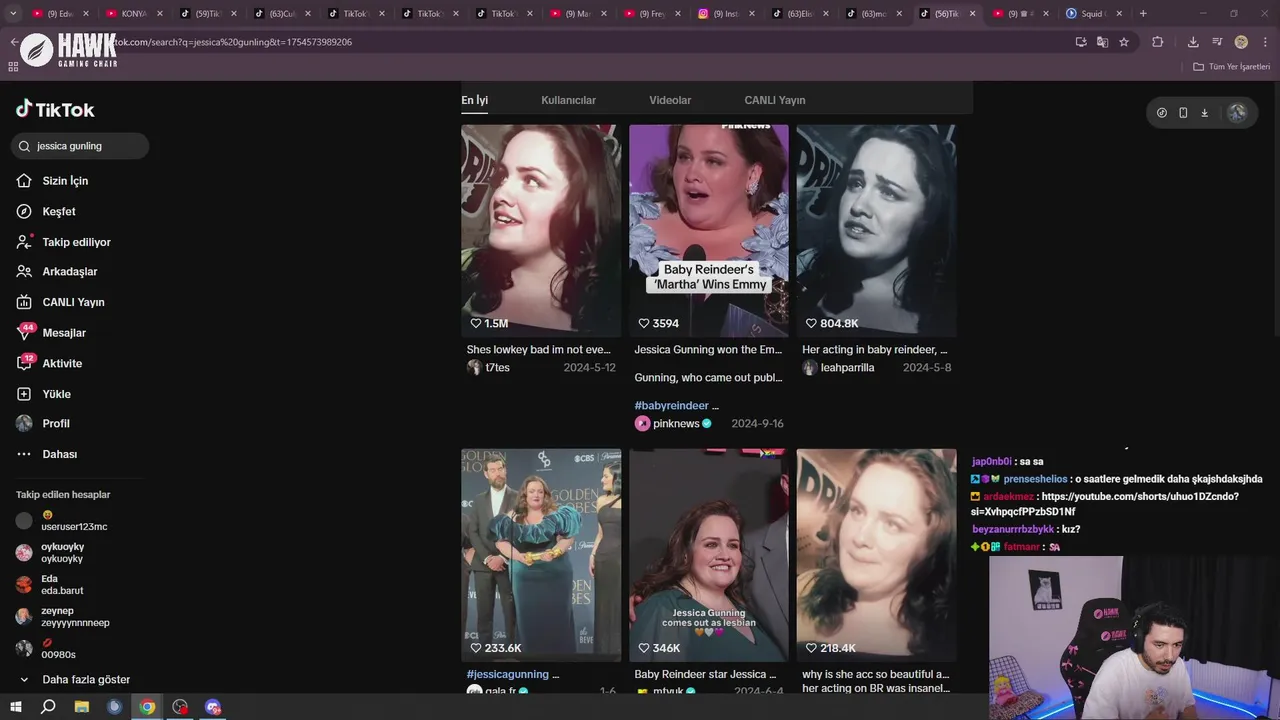The height and width of the screenshot is (720, 1280).
Task: Click CANLI Yayın live icon in sidebar
Action: [x=24, y=302]
